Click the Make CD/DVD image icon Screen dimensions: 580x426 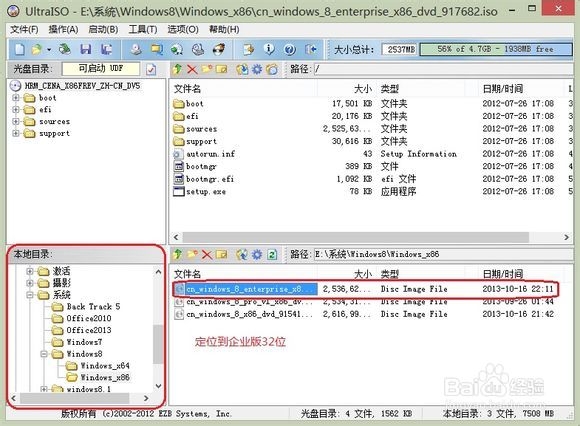(136, 49)
